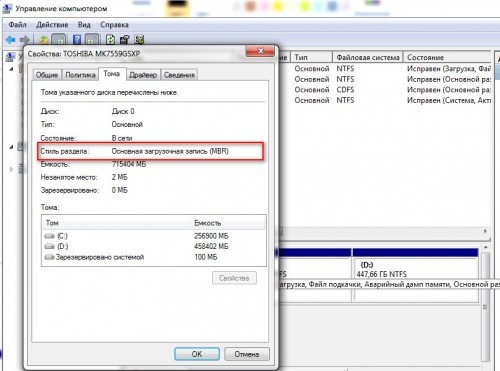
Task: Open the Справка menu
Action: tap(114, 25)
